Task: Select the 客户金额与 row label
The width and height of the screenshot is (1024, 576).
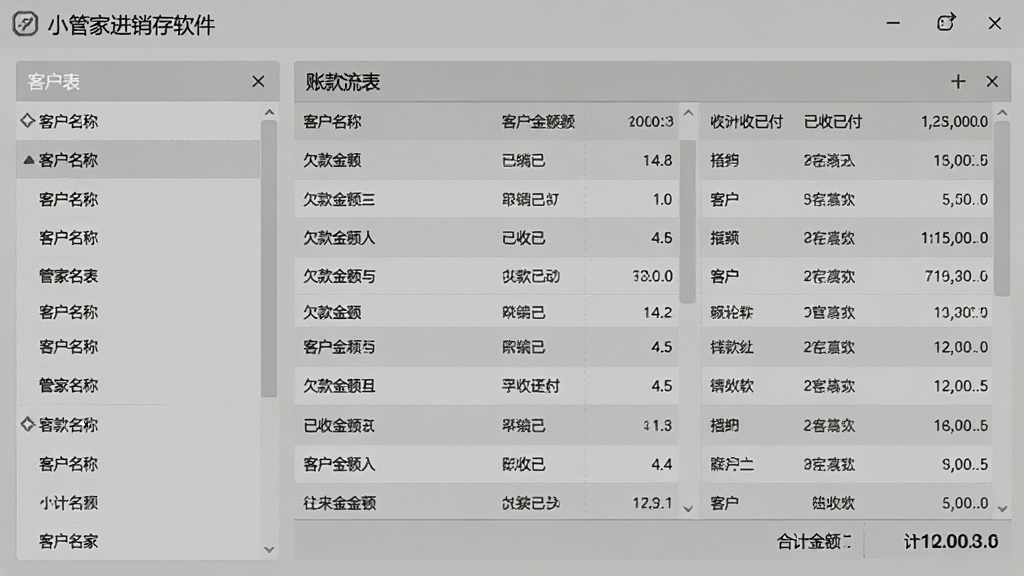Action: click(339, 347)
